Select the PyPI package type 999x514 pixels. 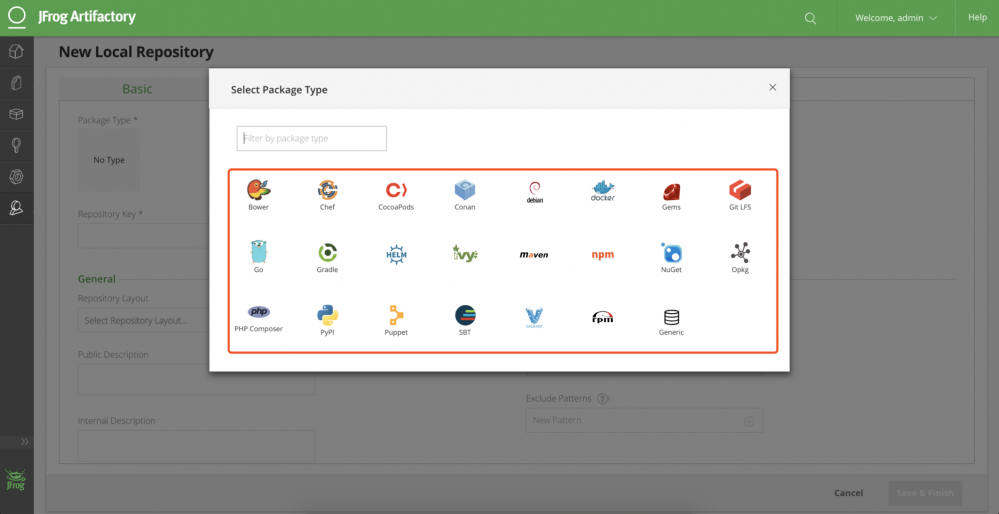[x=327, y=320]
